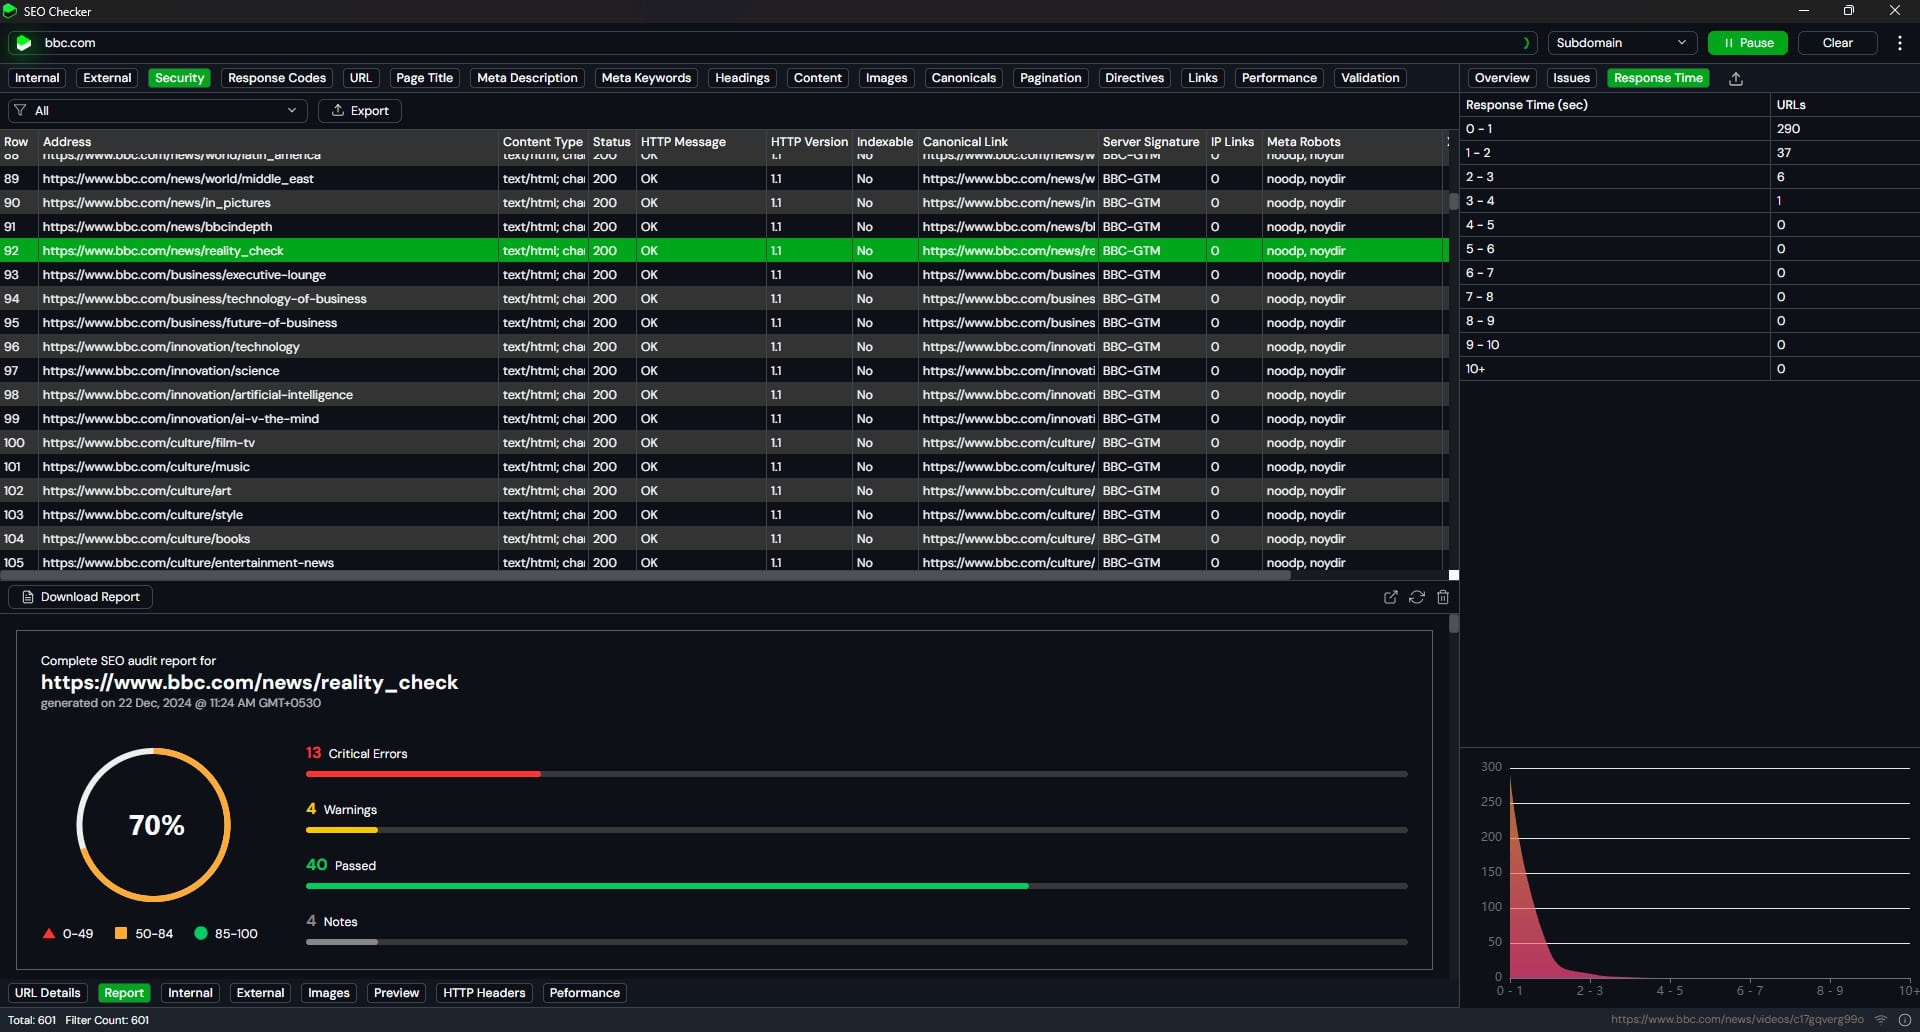
Task: Switch right panel to Overview
Action: [1501, 78]
